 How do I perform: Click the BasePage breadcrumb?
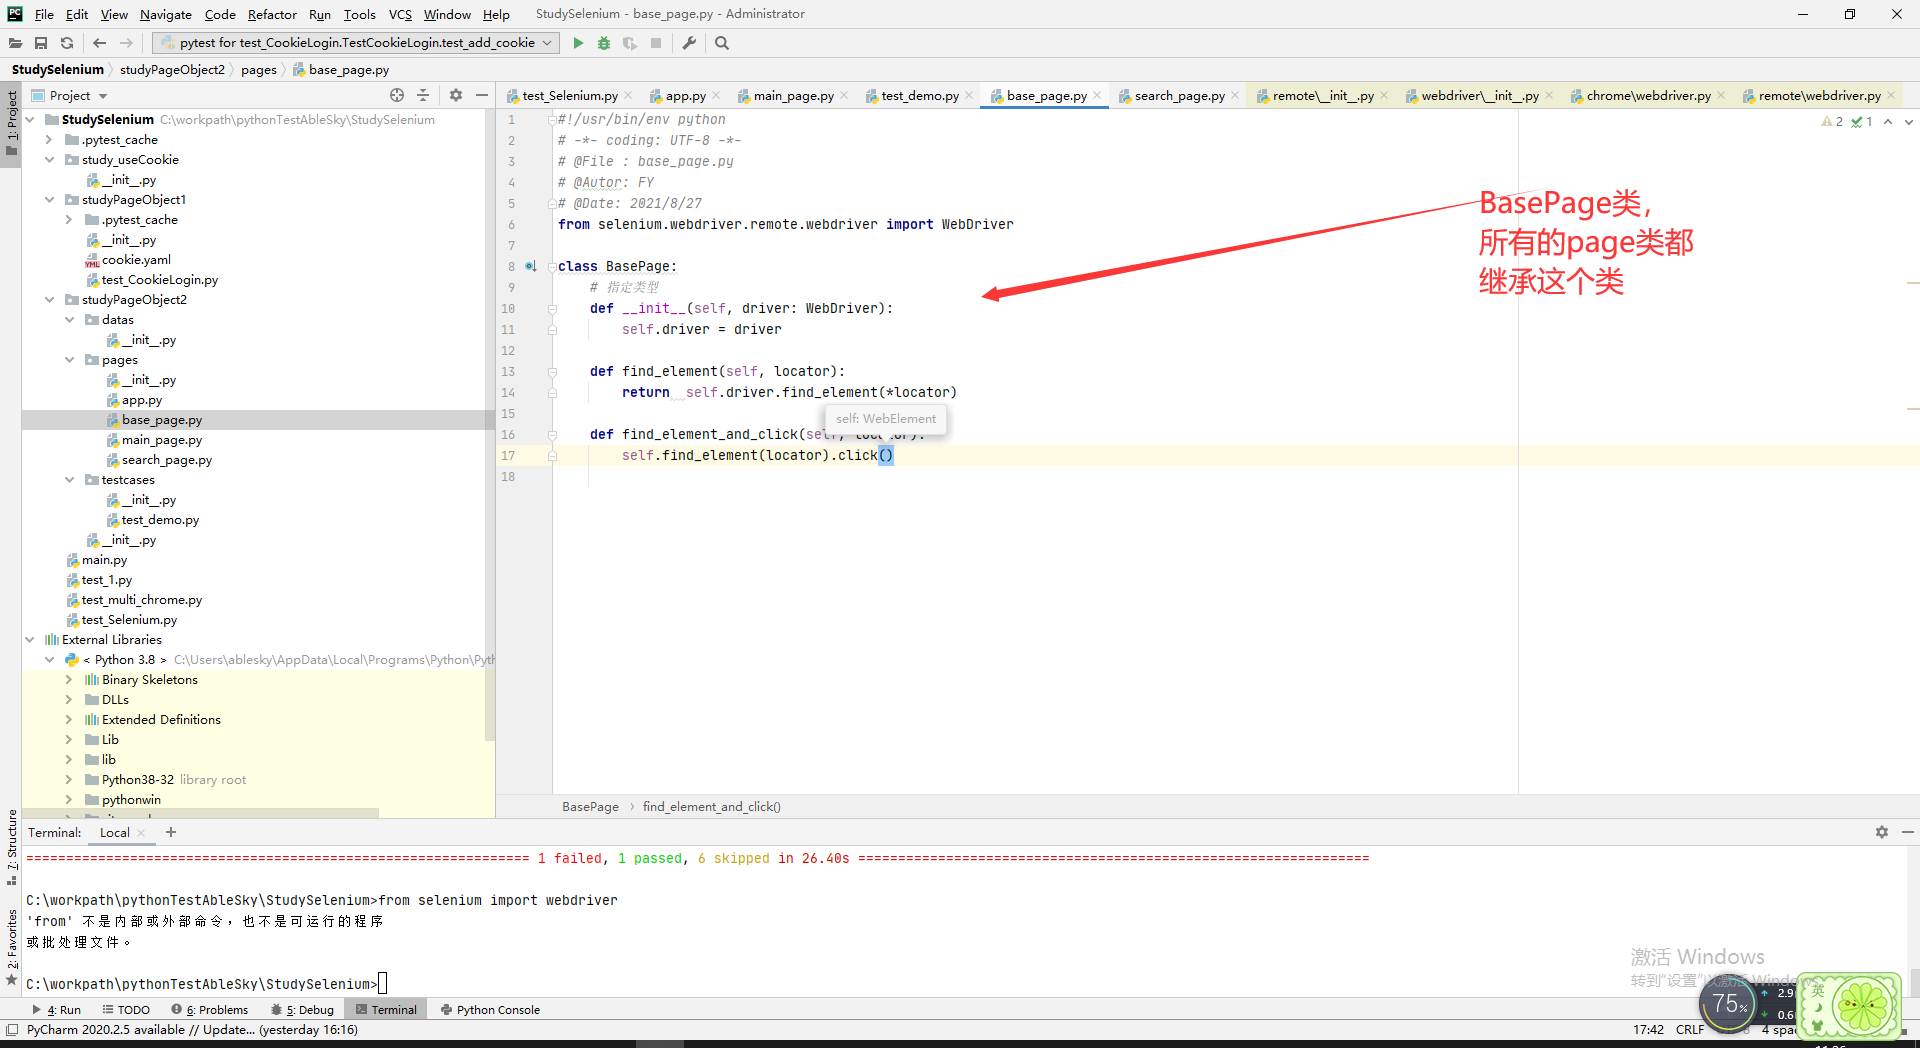[x=590, y=806]
